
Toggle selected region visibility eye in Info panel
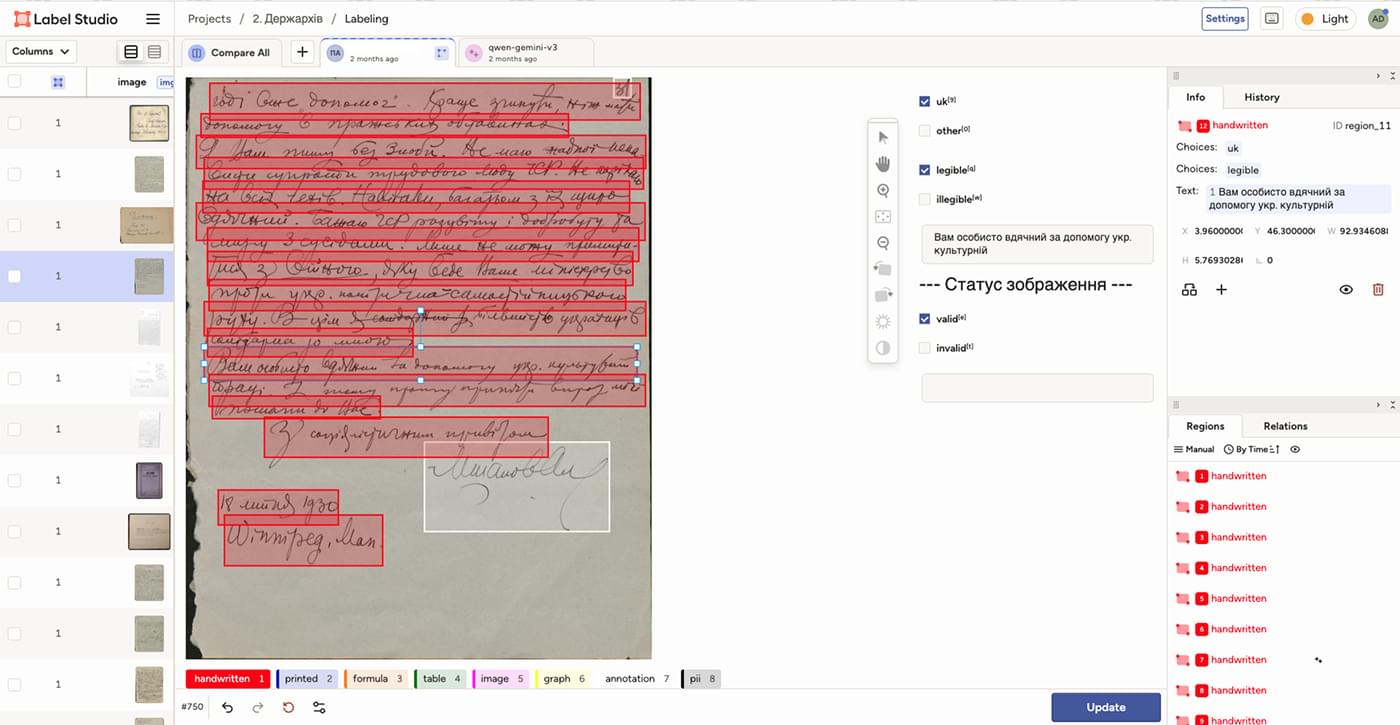coord(1346,290)
